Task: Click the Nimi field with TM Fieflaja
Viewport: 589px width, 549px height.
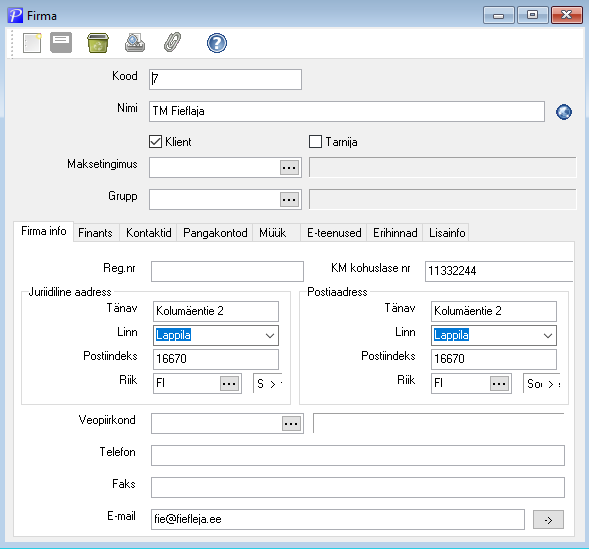Action: 347,111
